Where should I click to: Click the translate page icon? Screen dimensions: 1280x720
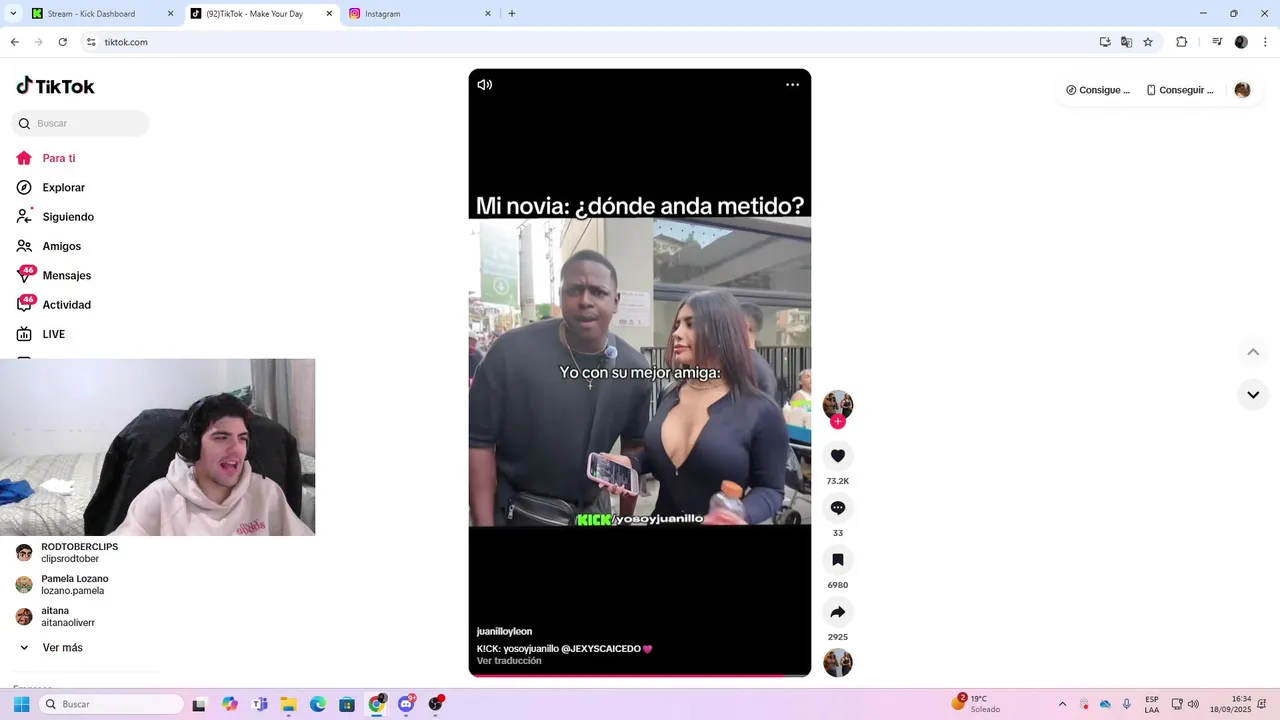(1126, 42)
